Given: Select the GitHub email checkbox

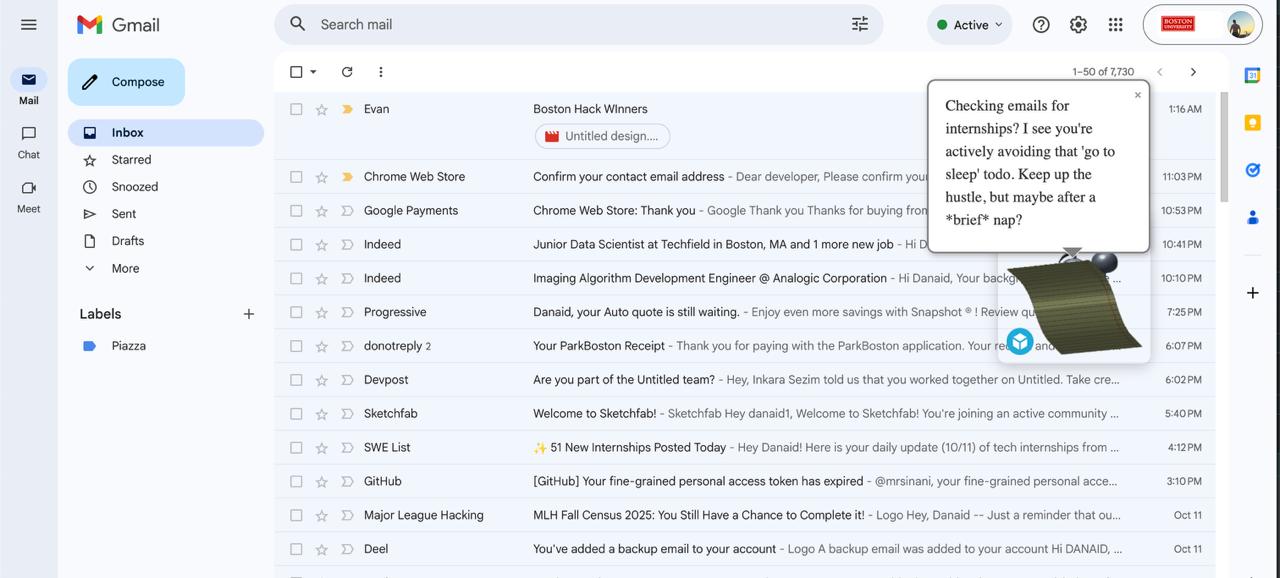Looking at the screenshot, I should [296, 481].
